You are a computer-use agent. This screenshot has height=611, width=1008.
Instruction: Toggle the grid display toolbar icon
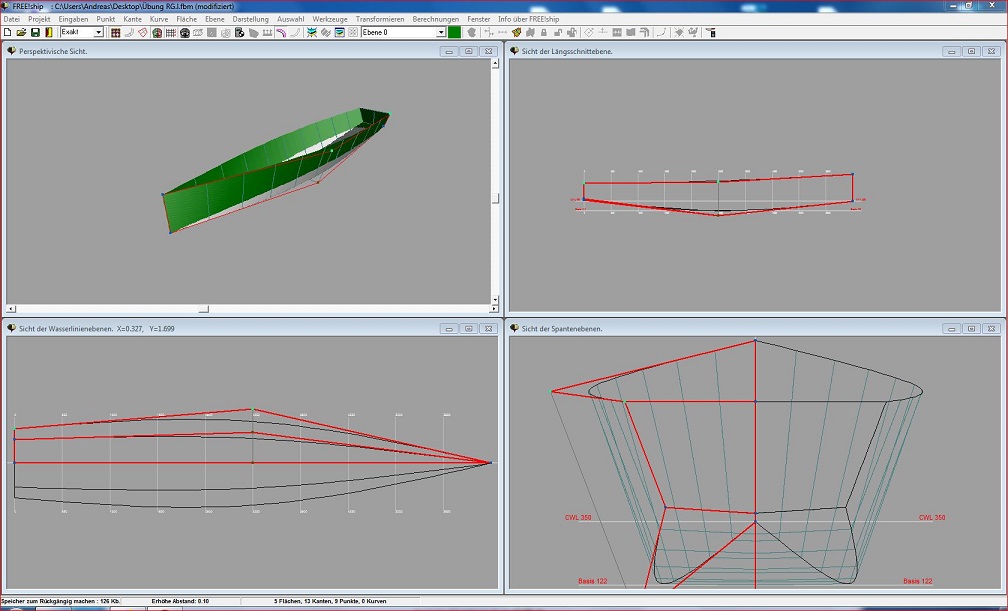(x=171, y=33)
